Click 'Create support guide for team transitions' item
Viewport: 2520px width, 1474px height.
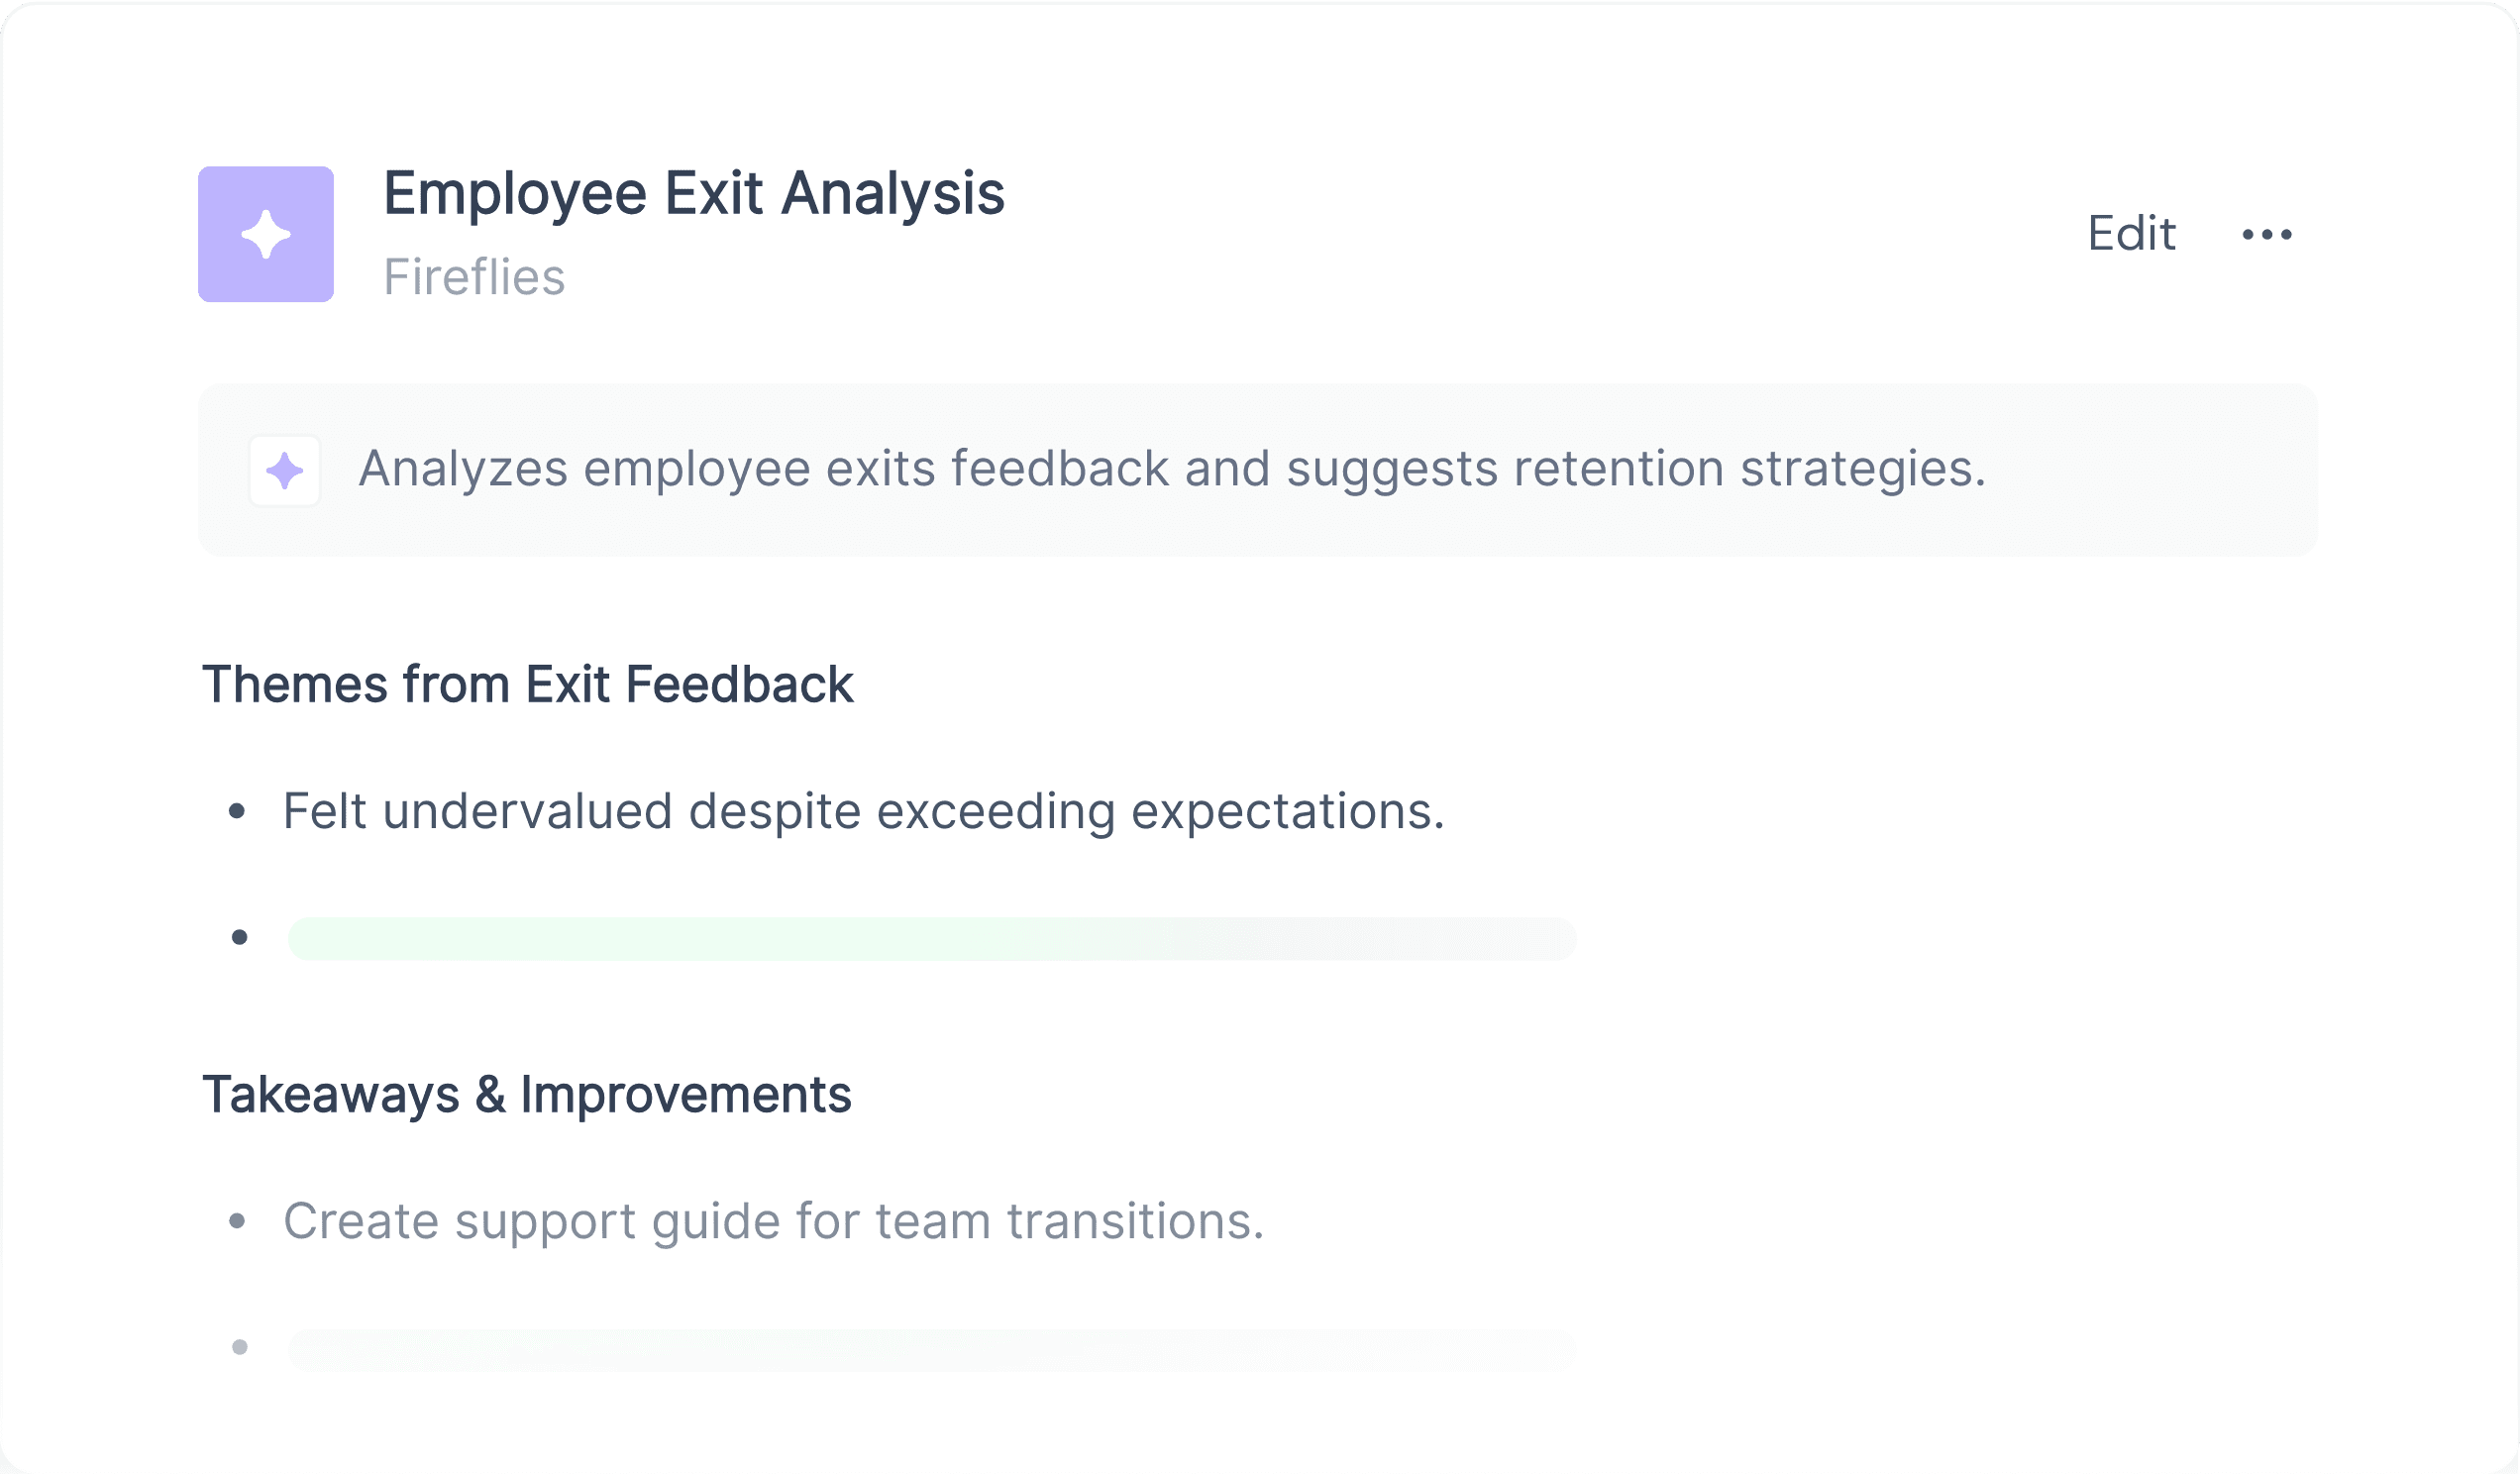pos(774,1221)
